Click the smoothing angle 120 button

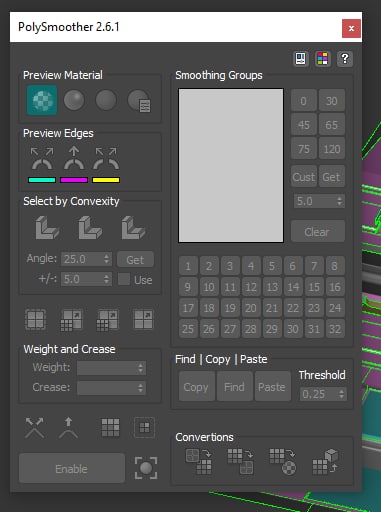332,149
